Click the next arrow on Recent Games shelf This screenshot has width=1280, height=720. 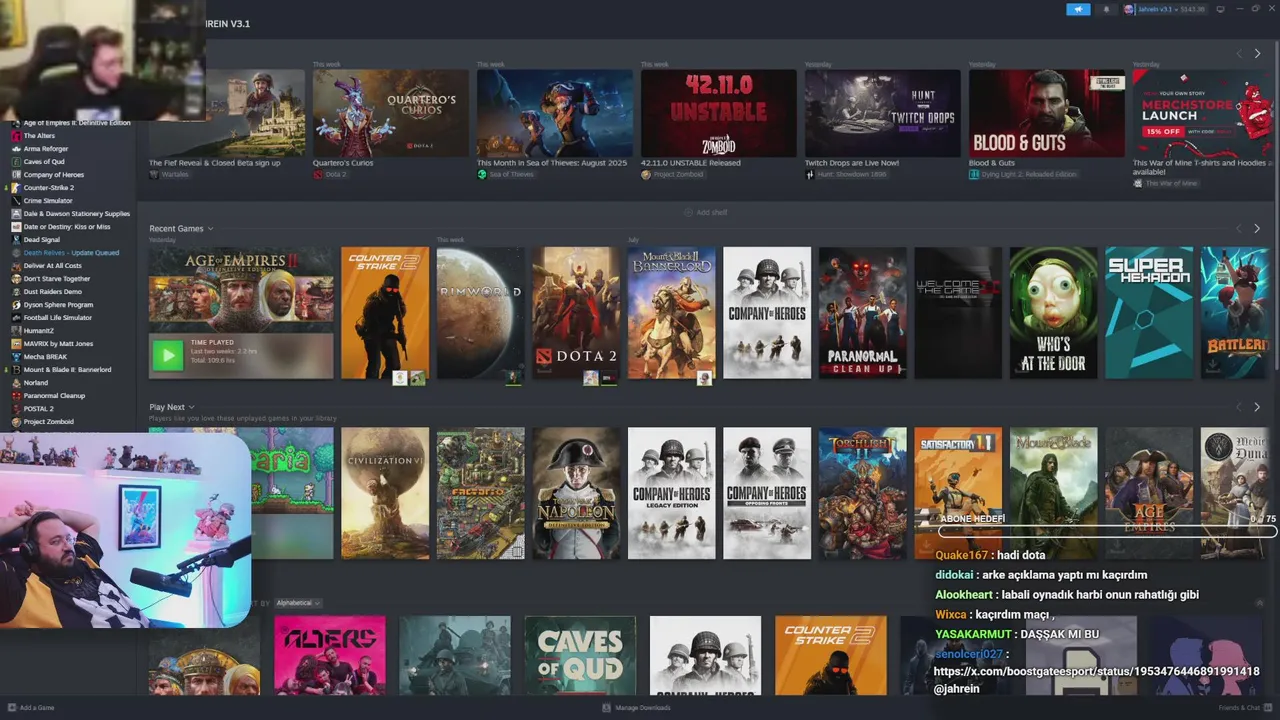coord(1257,229)
